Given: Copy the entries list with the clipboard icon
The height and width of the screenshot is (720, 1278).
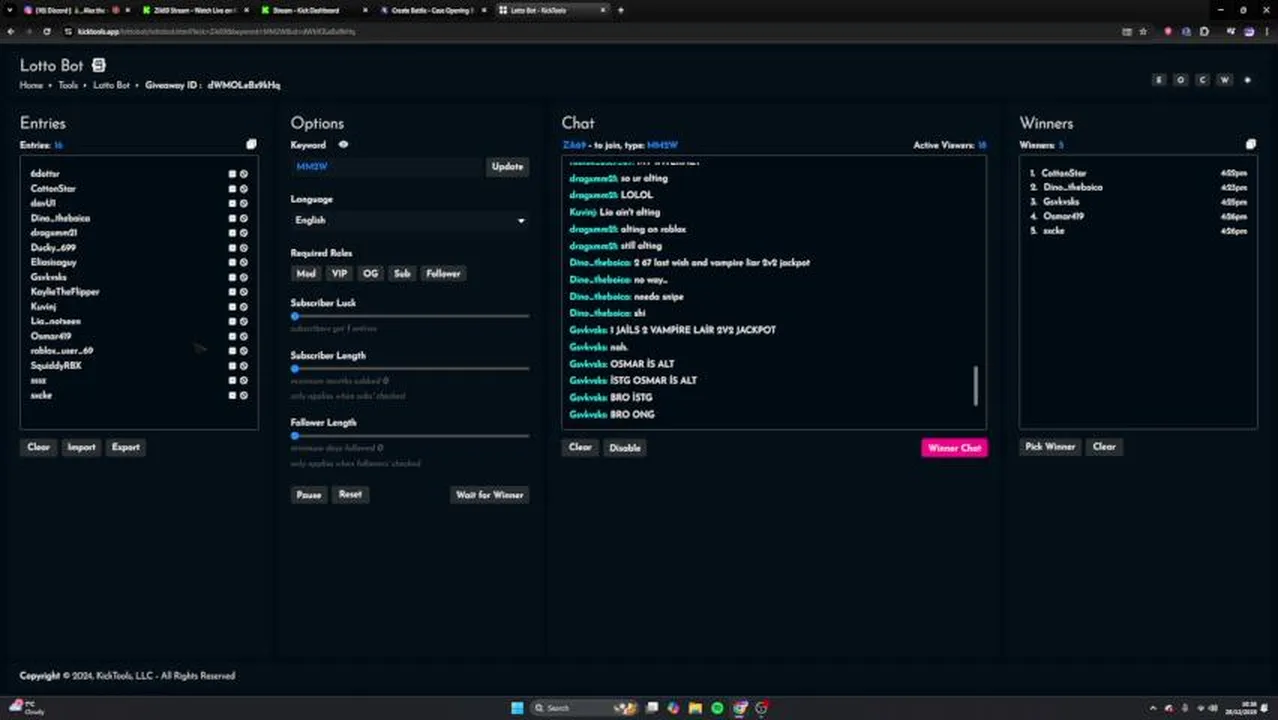Looking at the screenshot, I should (x=251, y=144).
